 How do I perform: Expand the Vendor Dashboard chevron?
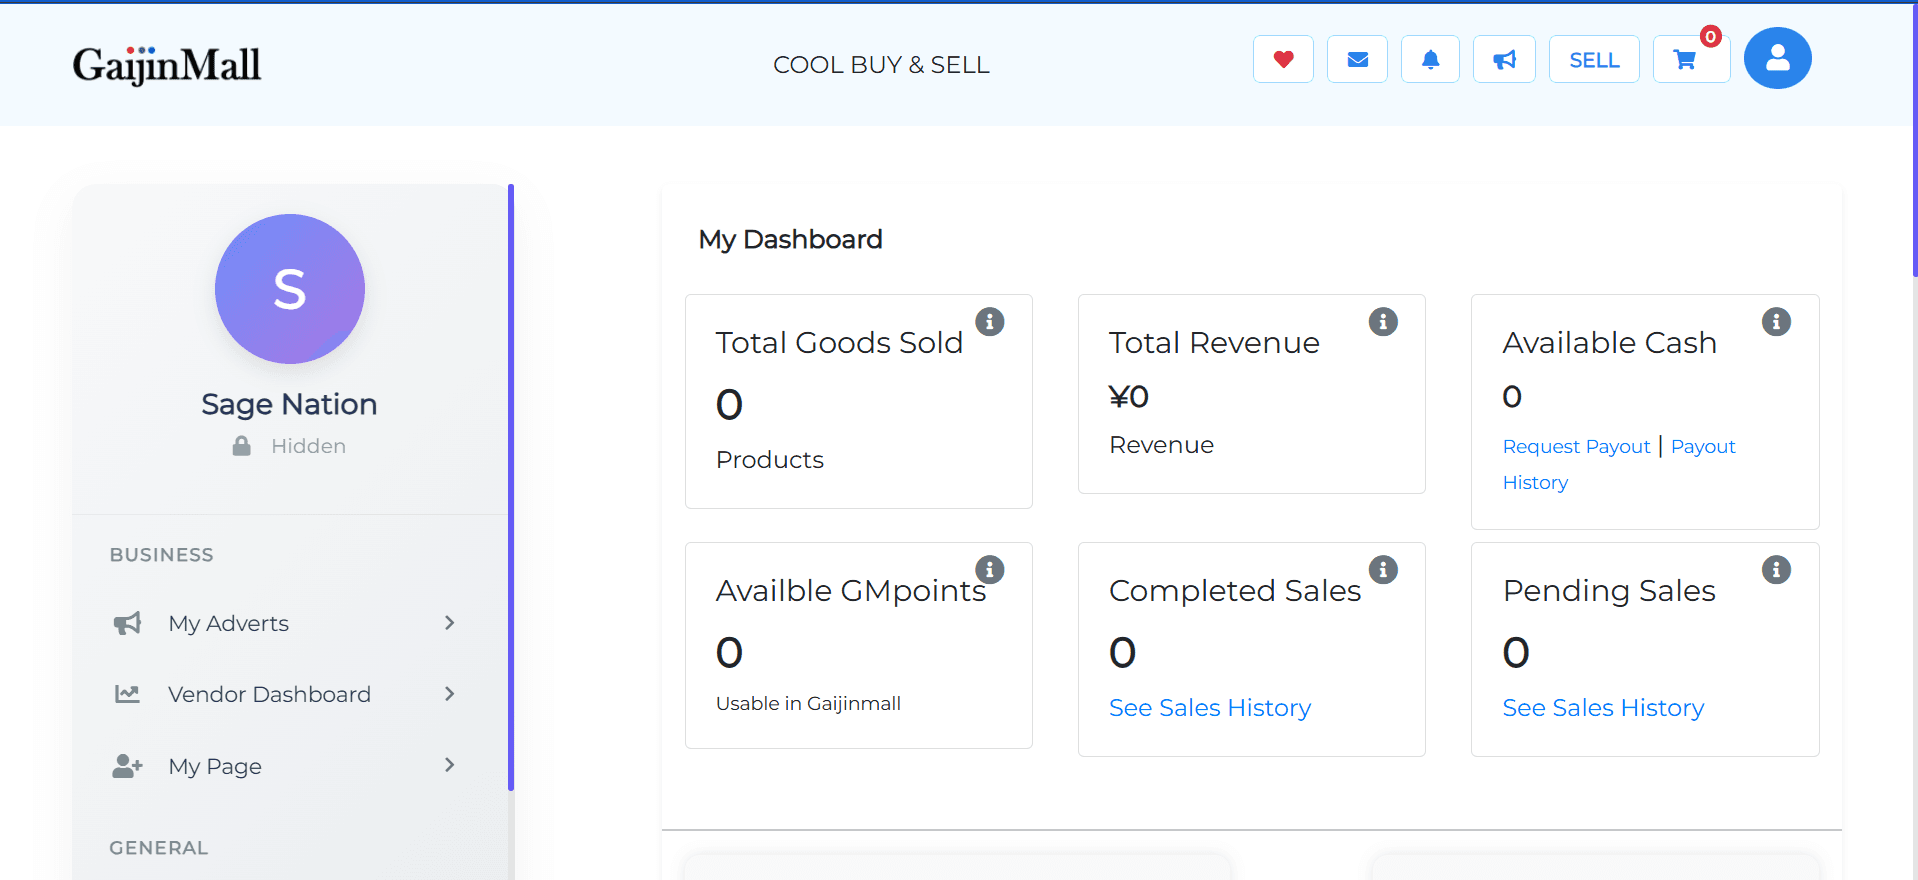pos(449,694)
